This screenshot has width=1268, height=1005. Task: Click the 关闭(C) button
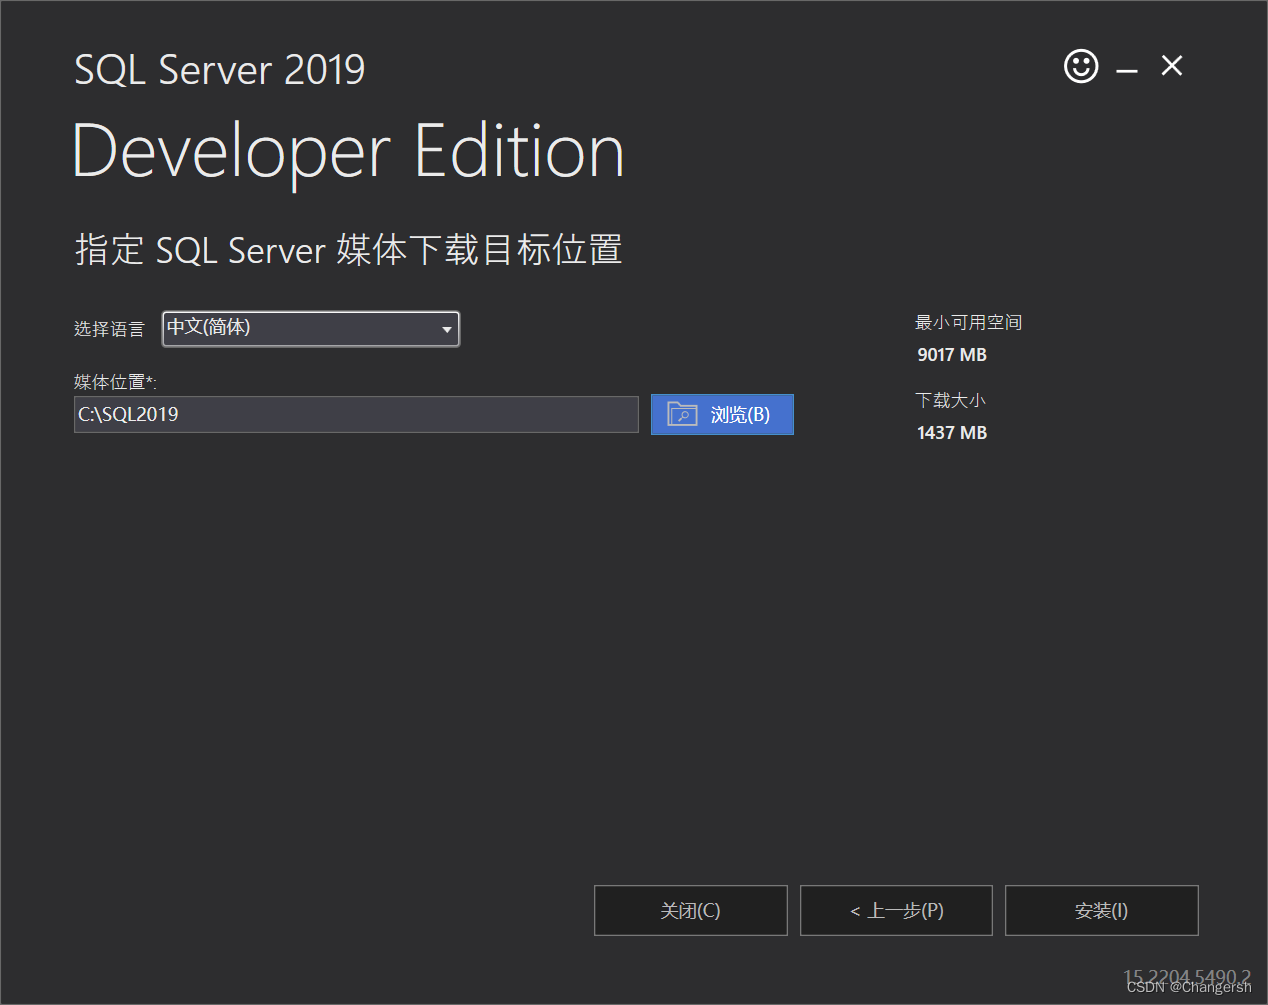[690, 910]
